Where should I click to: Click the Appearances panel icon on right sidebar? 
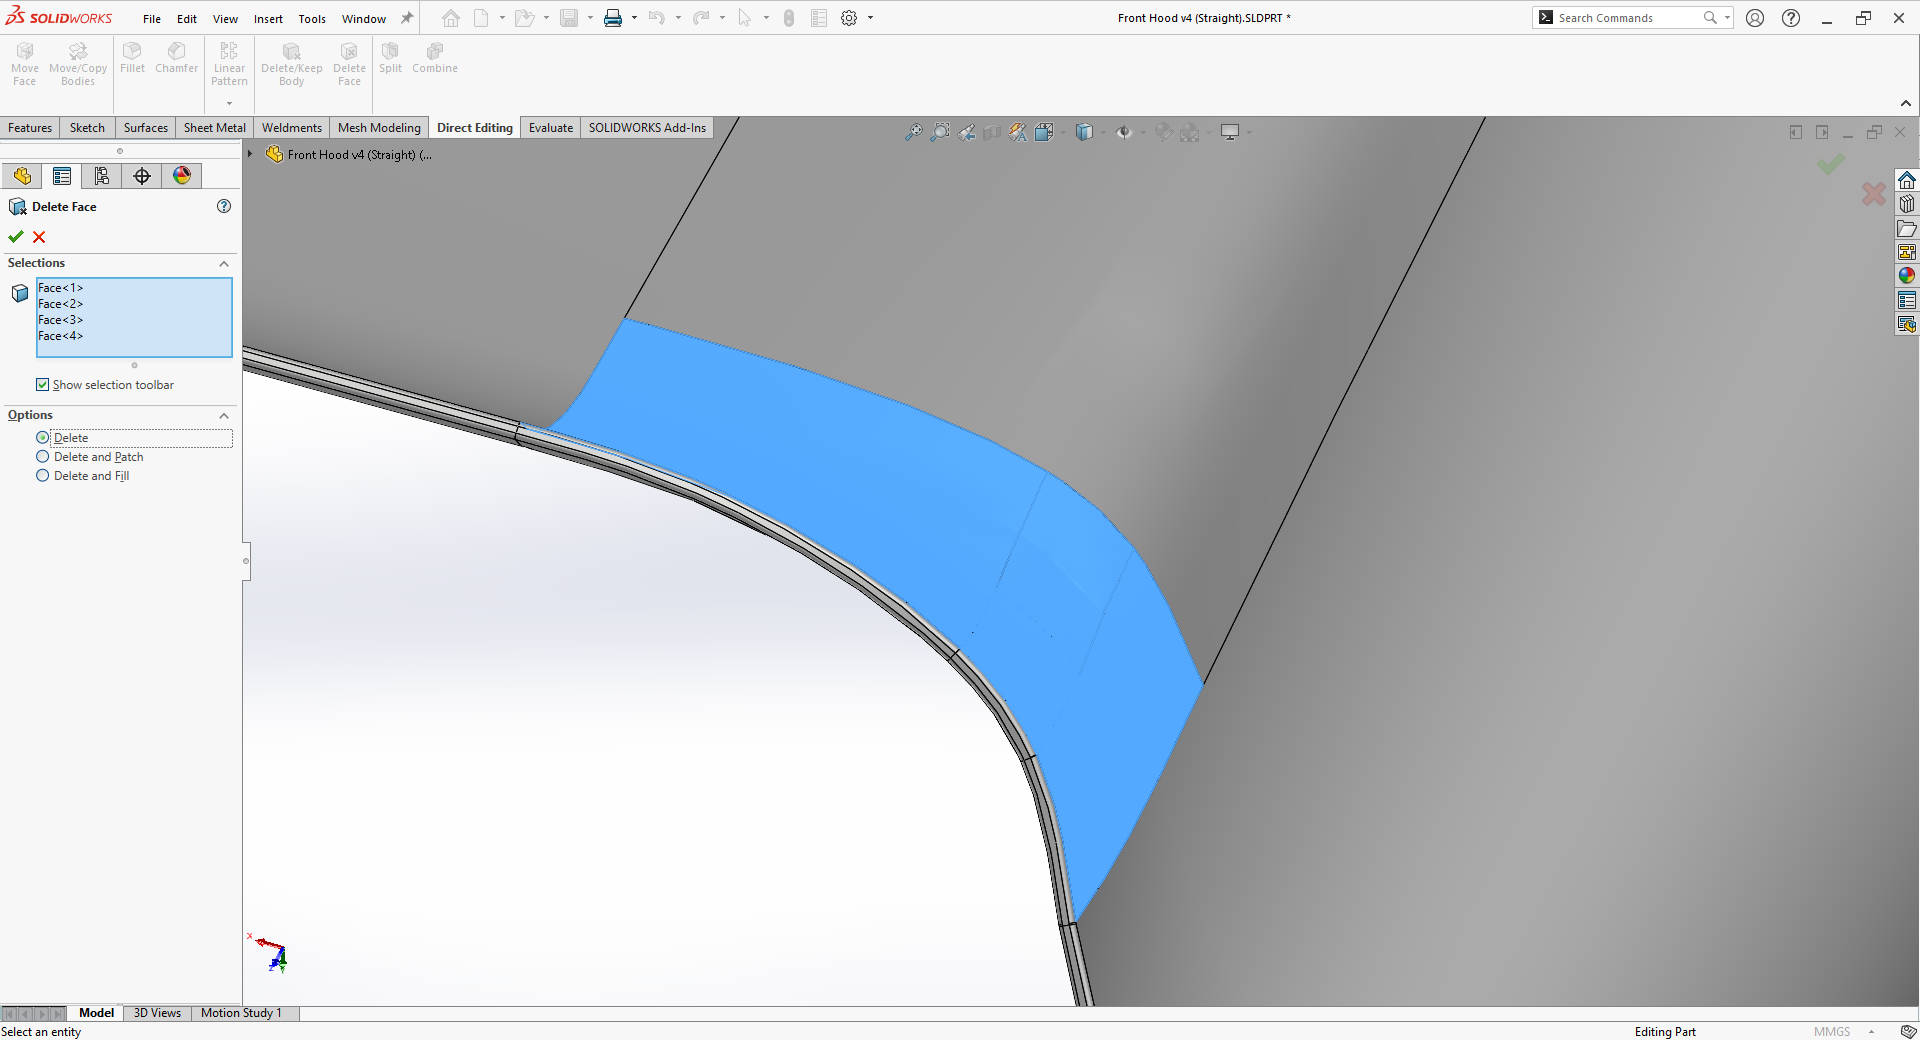coord(1907,276)
